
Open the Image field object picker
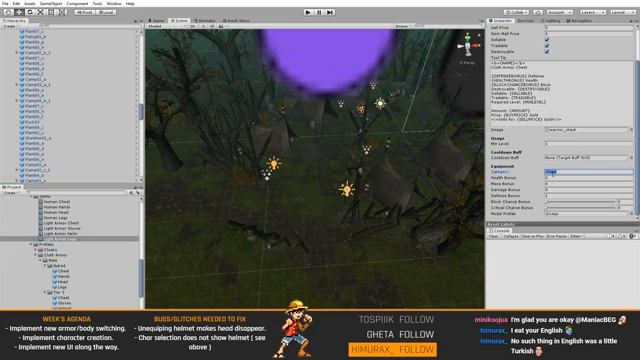point(631,130)
